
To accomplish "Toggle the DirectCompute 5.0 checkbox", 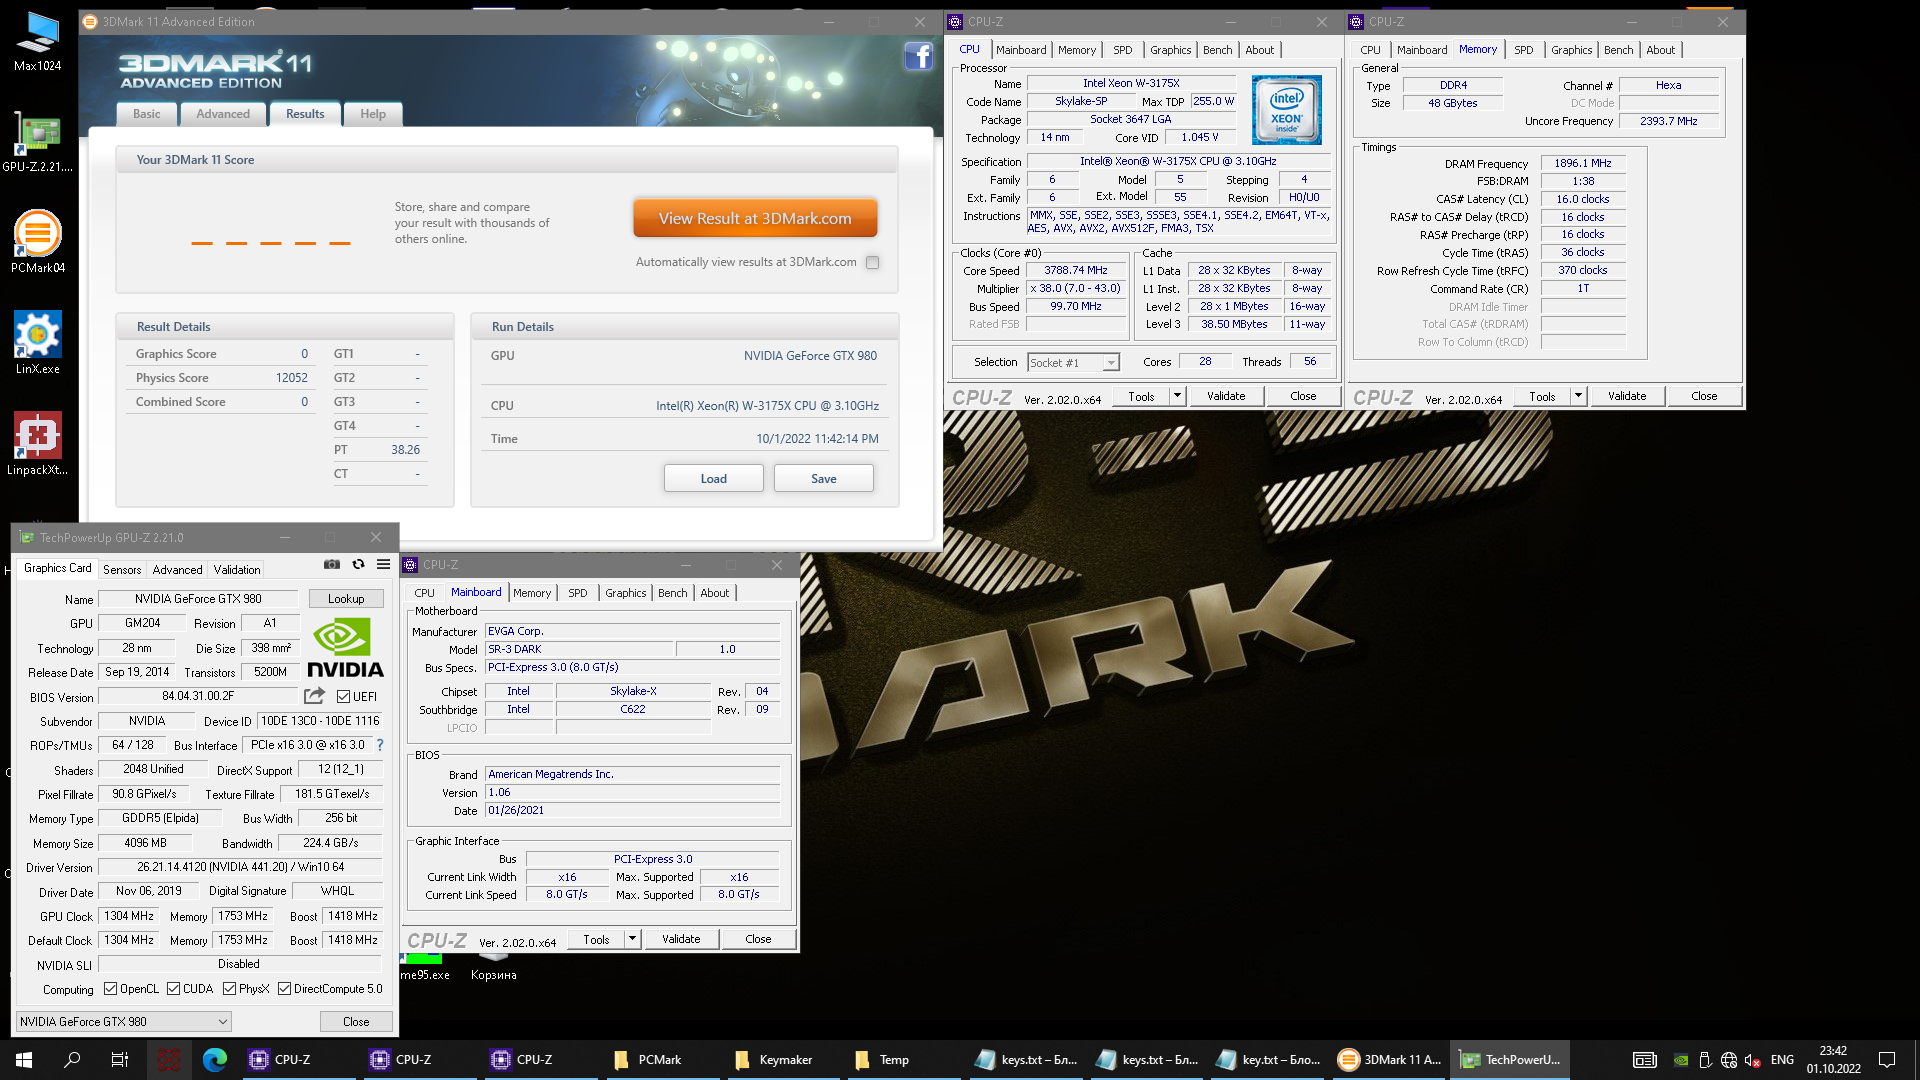I will [x=285, y=989].
